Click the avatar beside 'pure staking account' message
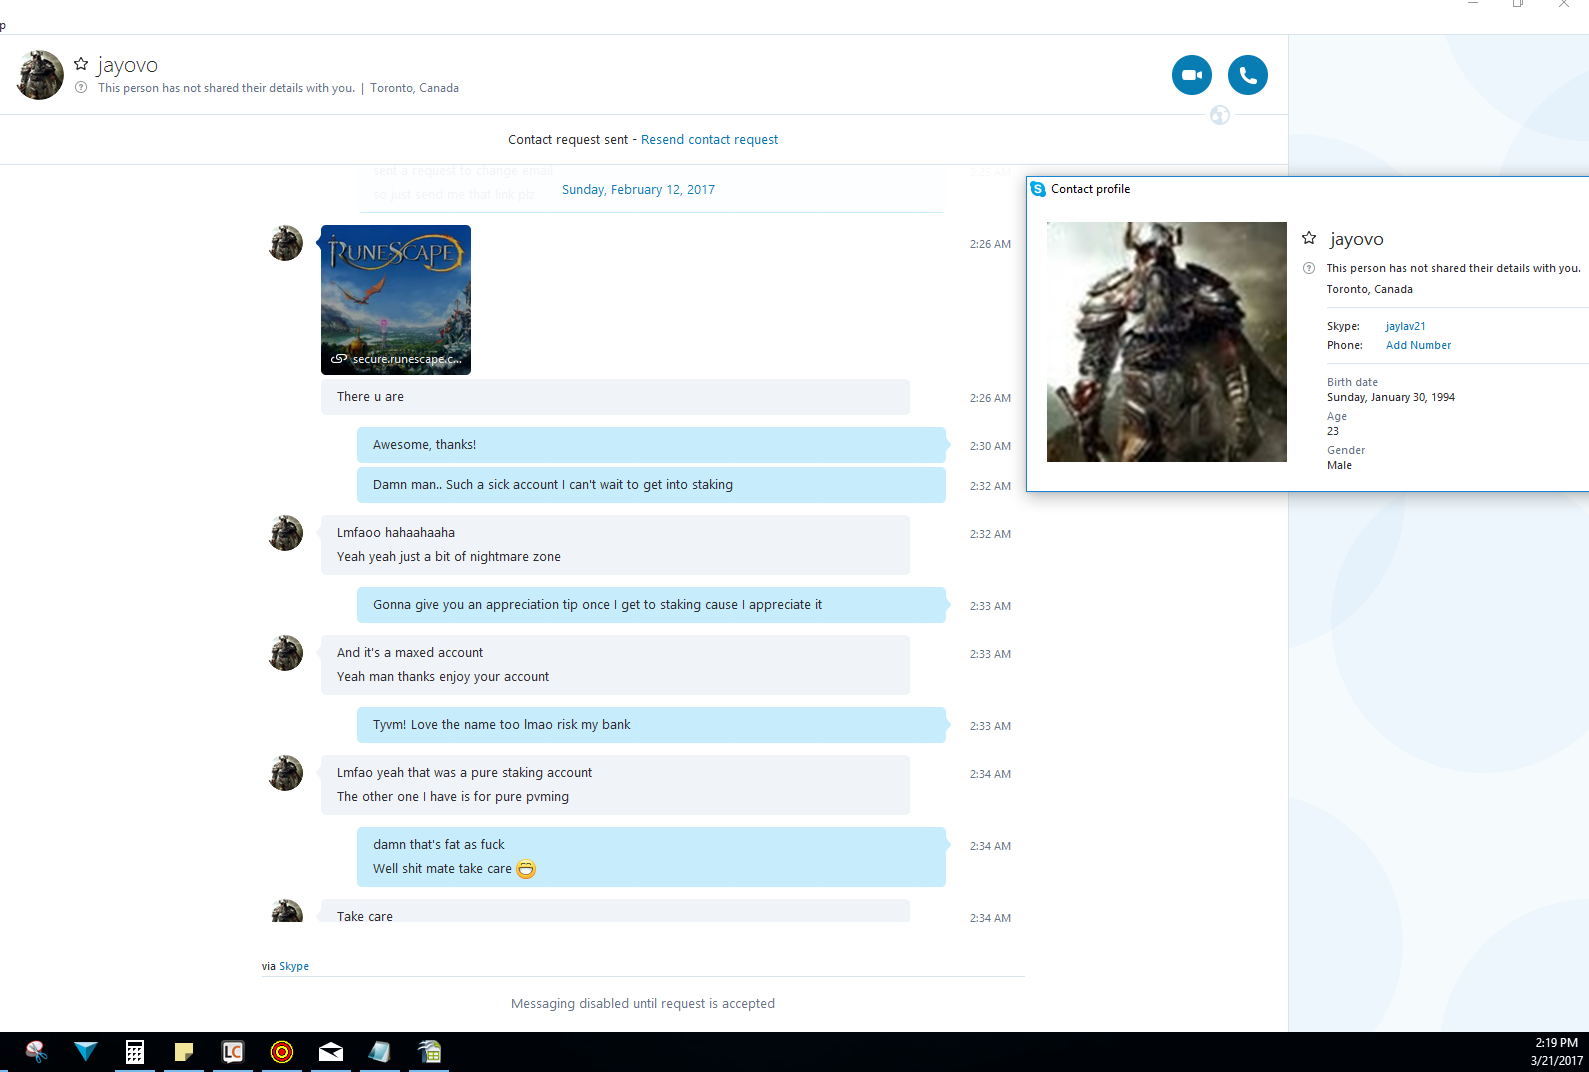The width and height of the screenshot is (1589, 1072). 286,773
